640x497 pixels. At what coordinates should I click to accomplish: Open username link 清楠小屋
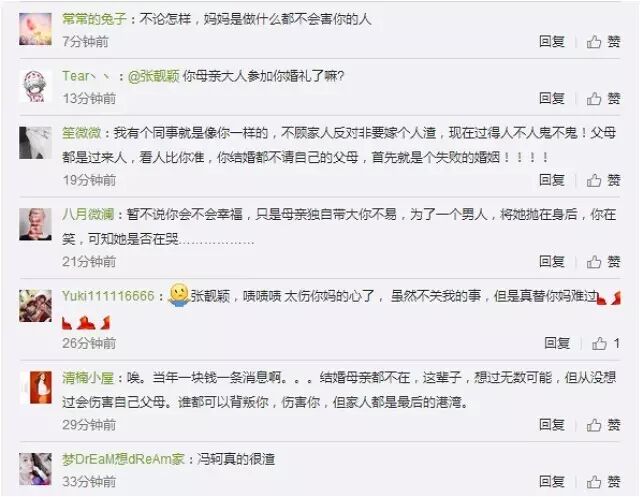point(88,378)
